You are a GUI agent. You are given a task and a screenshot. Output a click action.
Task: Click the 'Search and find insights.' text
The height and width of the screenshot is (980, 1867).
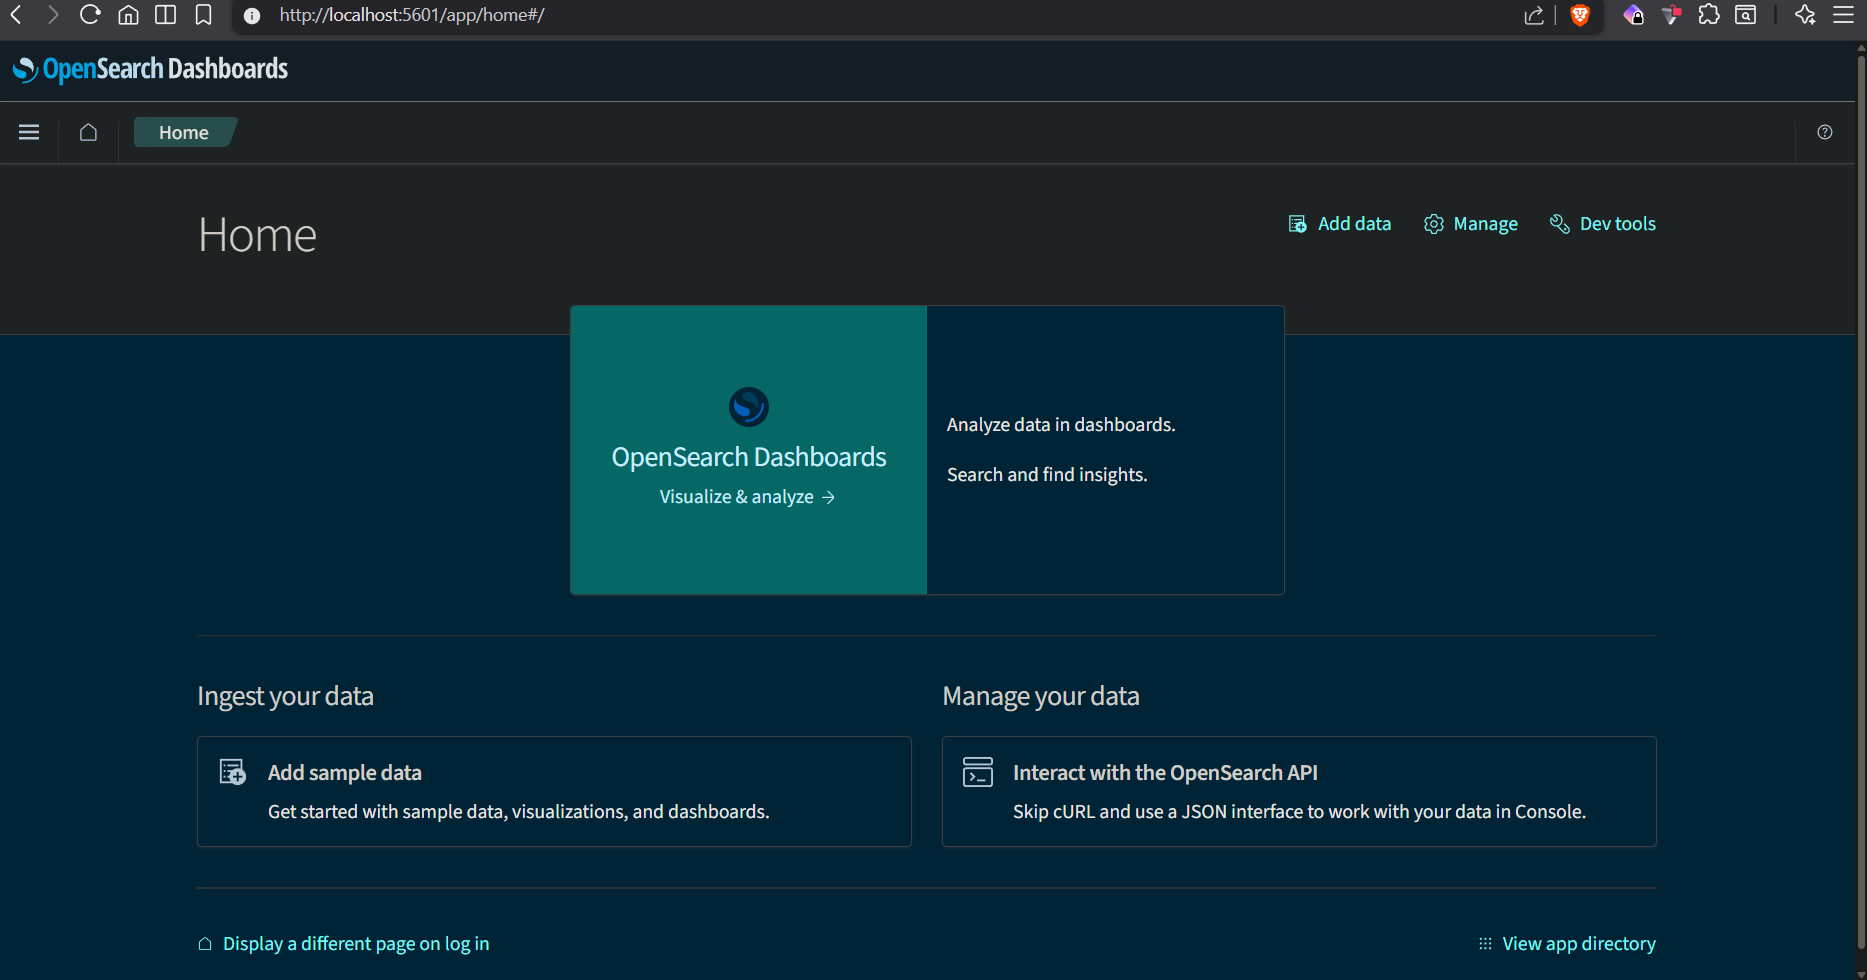(x=1047, y=475)
